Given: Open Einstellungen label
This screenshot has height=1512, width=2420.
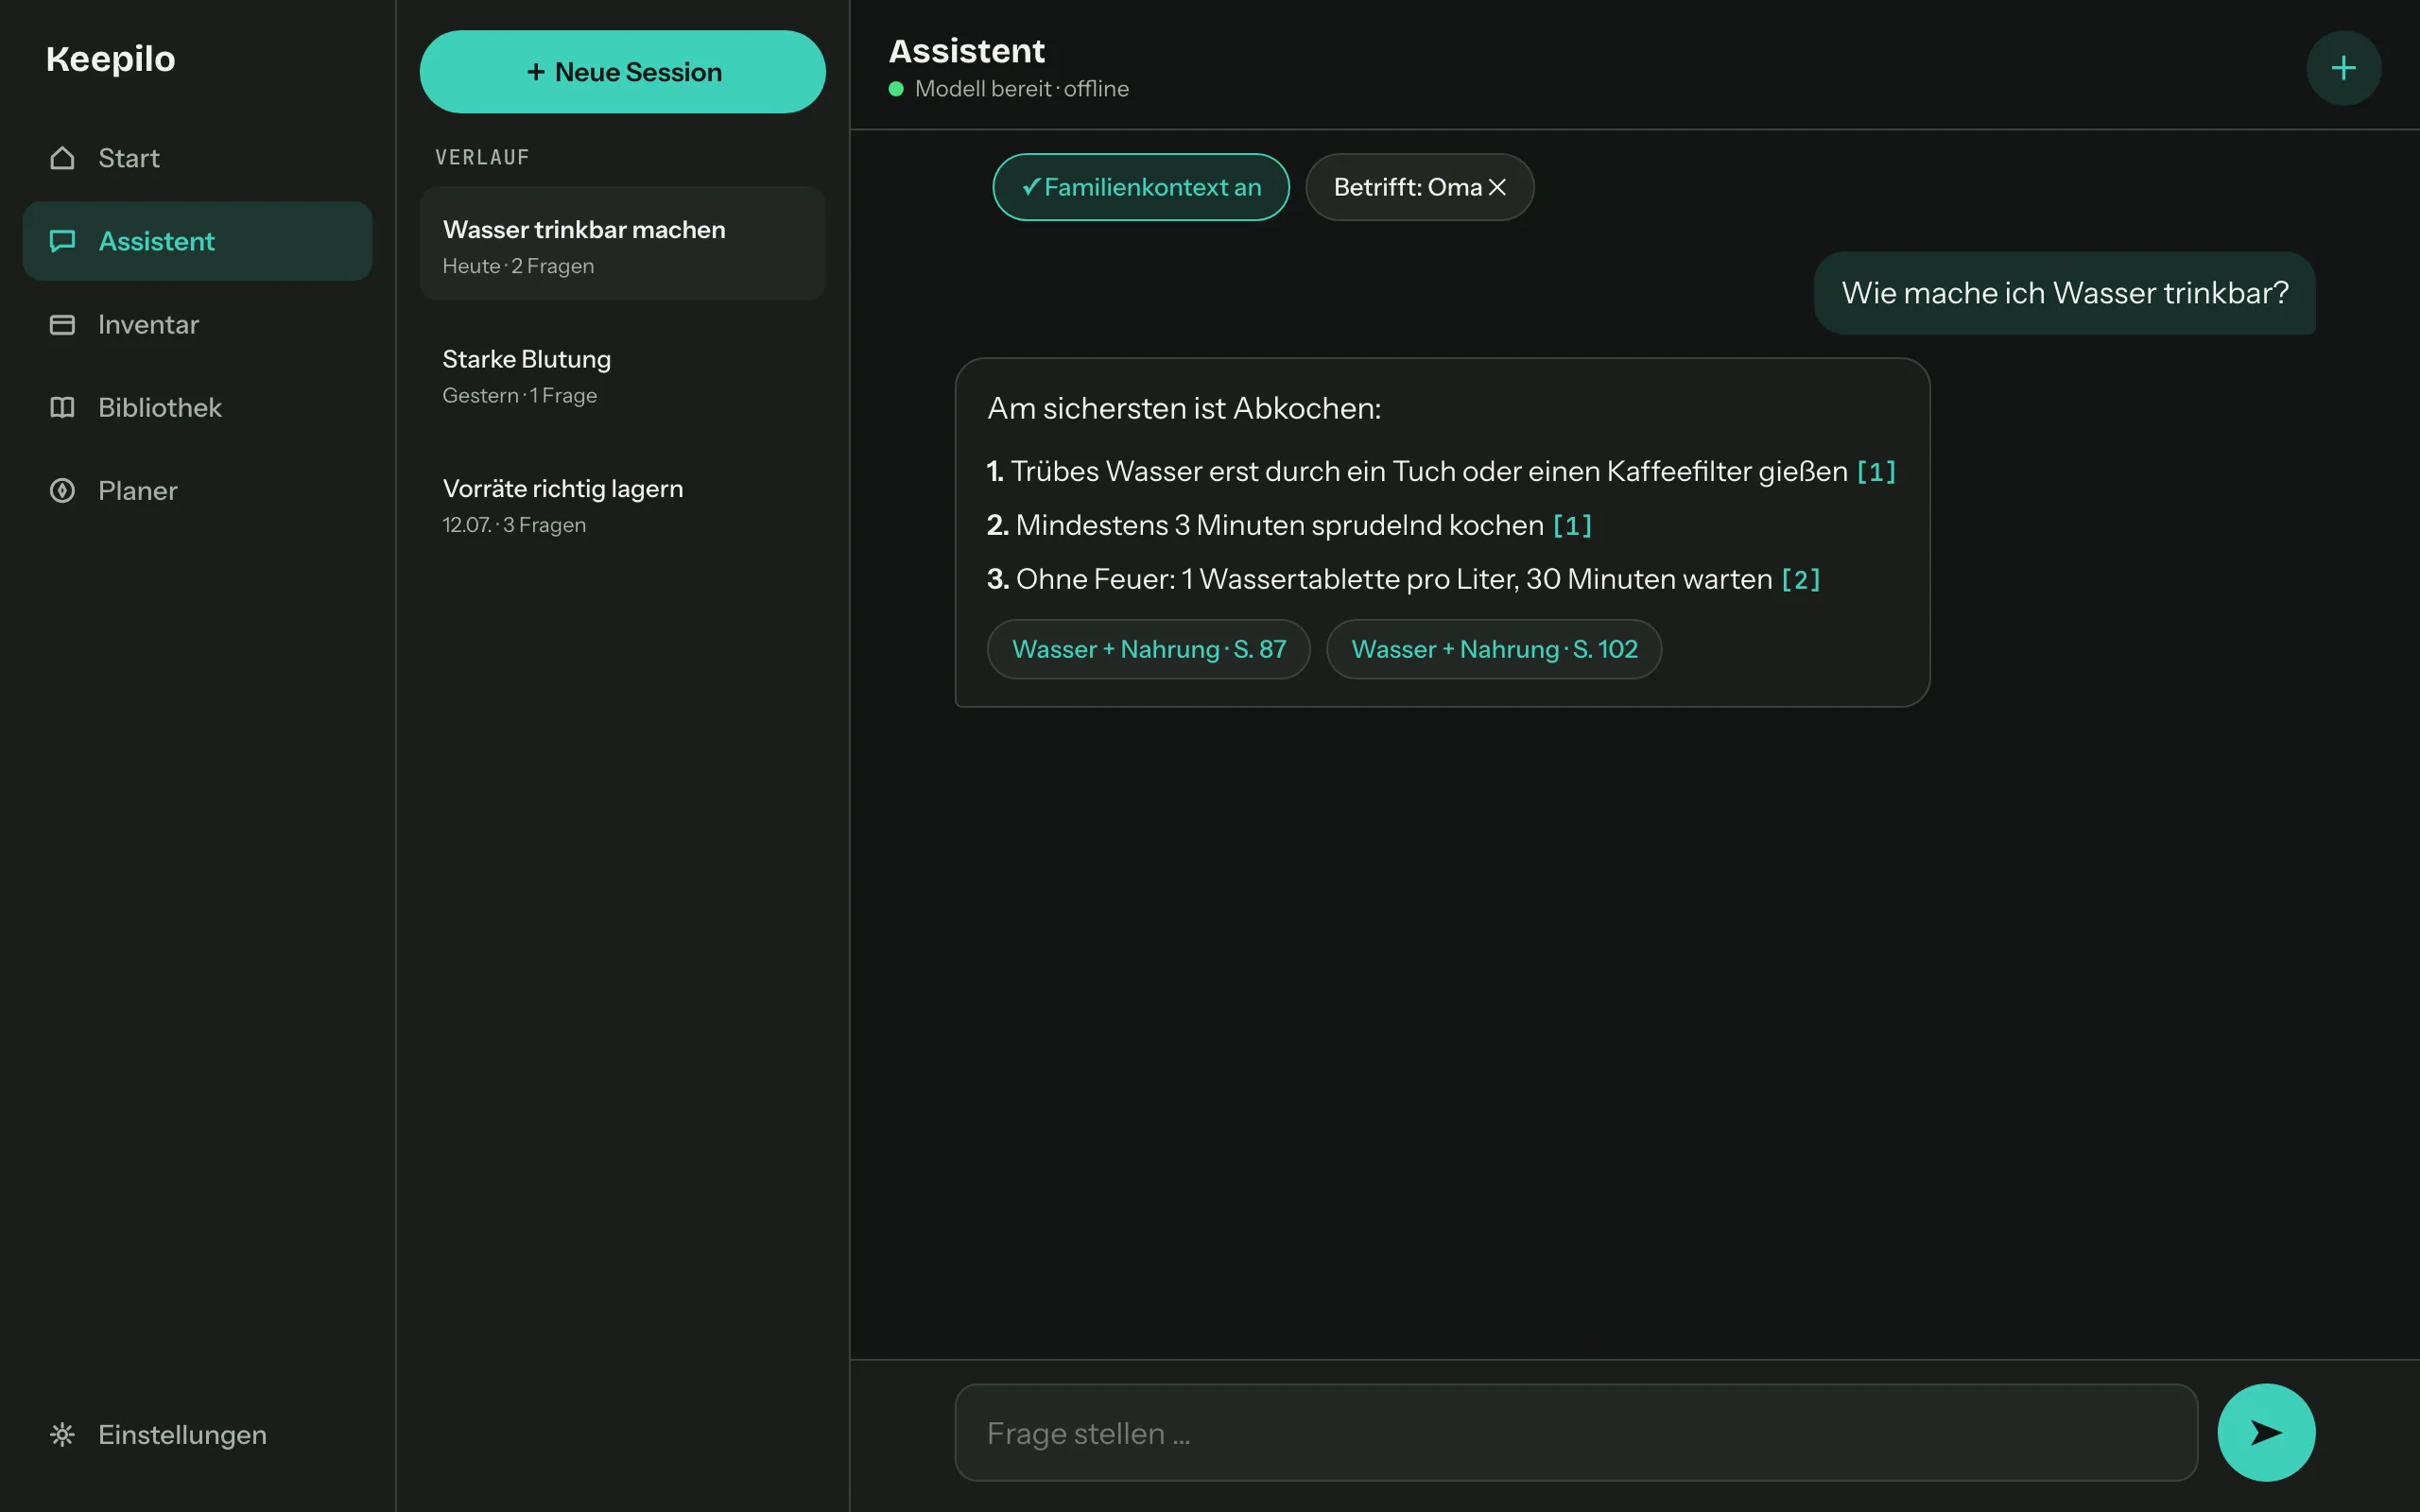Looking at the screenshot, I should 183,1434.
